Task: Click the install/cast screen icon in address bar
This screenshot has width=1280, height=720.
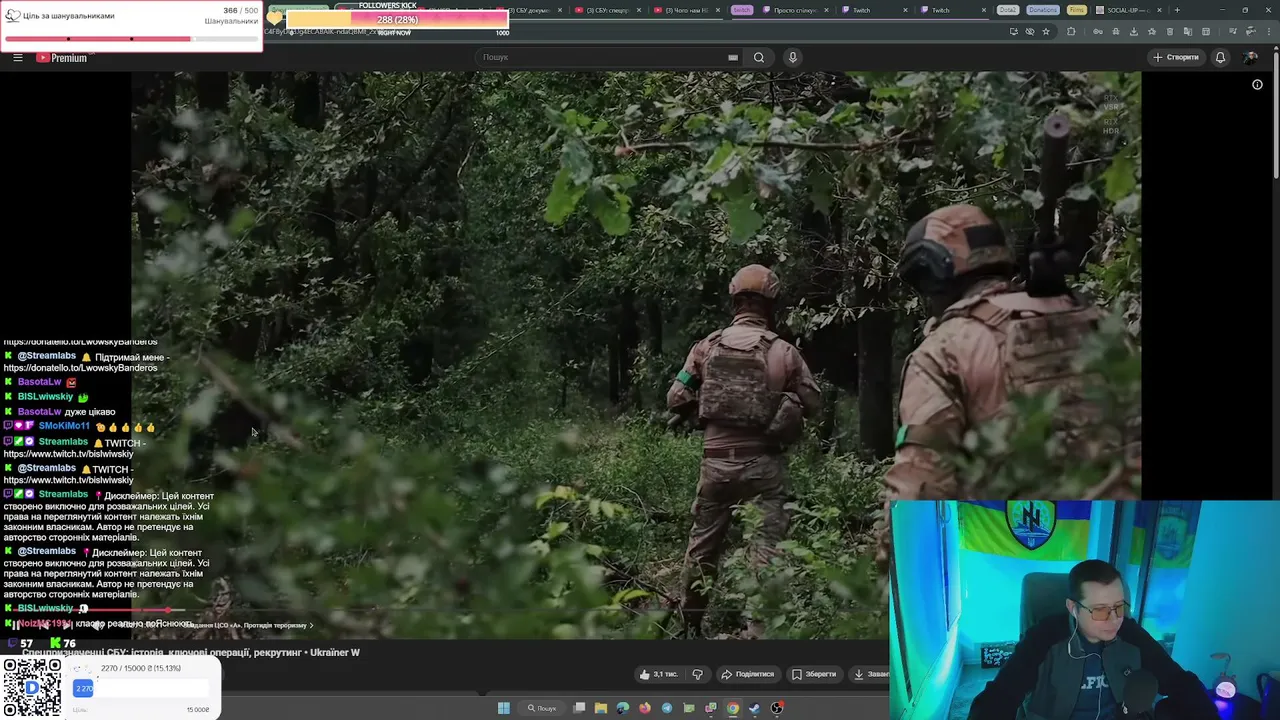Action: (1014, 31)
